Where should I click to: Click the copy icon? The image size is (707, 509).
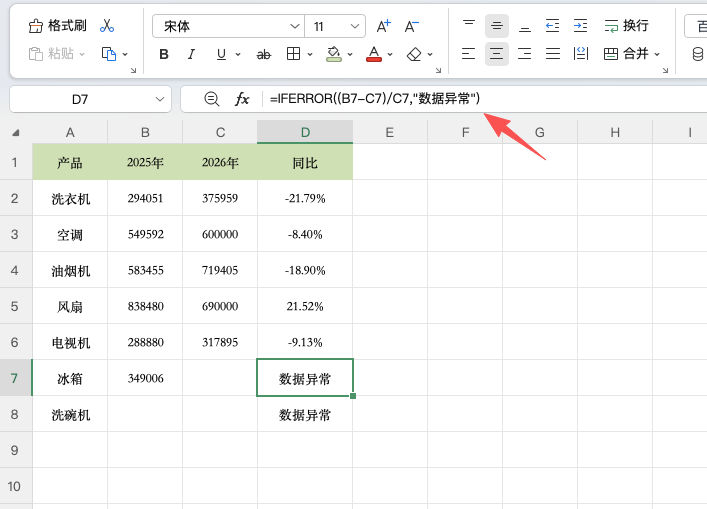tap(109, 54)
